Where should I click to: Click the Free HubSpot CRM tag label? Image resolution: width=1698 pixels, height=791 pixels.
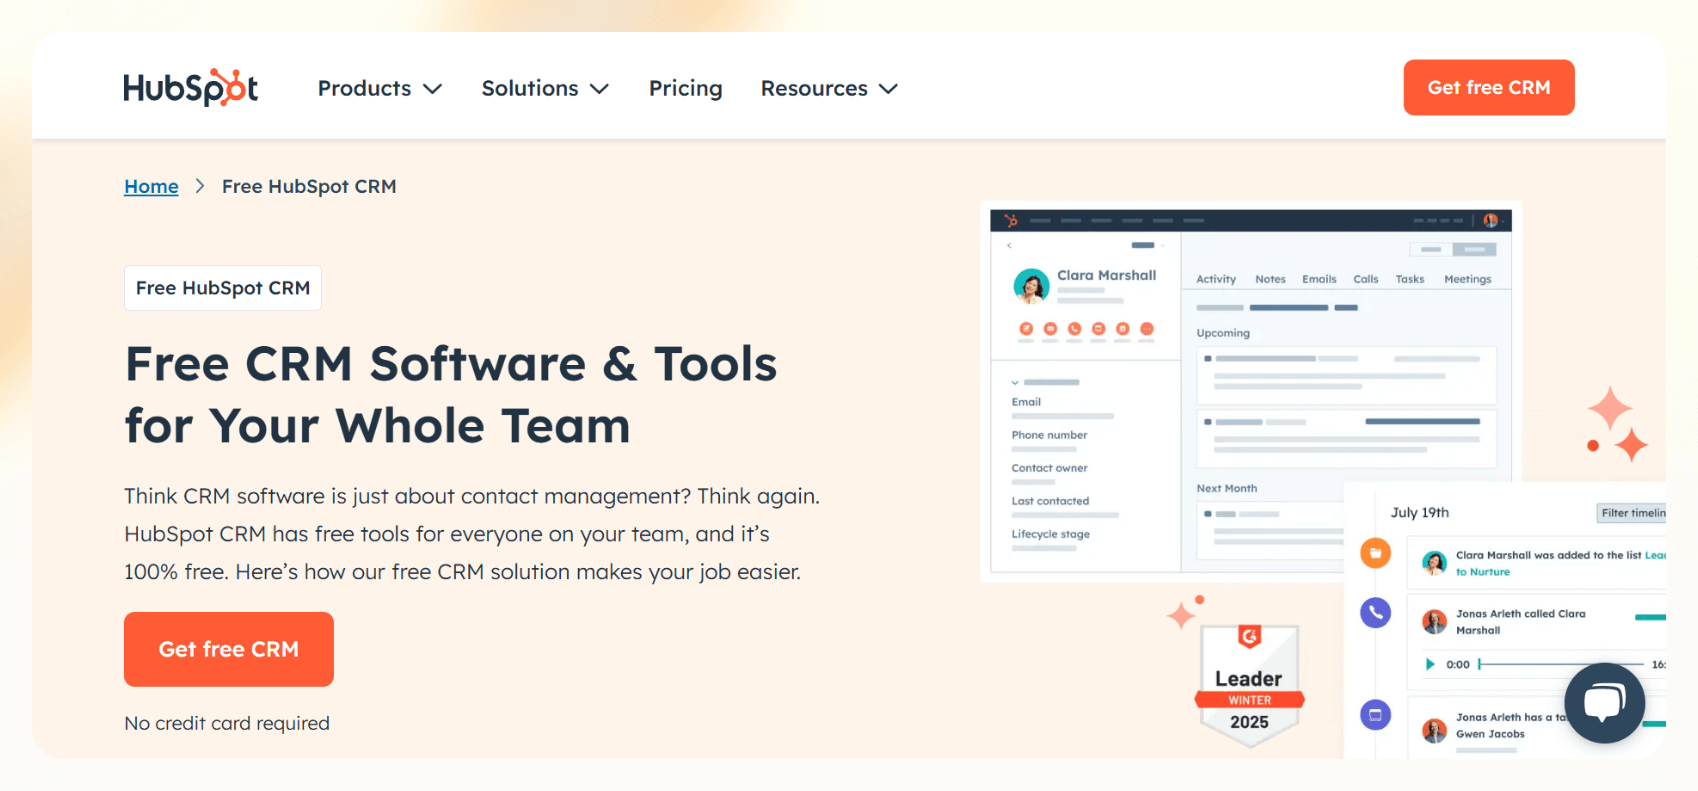coord(223,288)
